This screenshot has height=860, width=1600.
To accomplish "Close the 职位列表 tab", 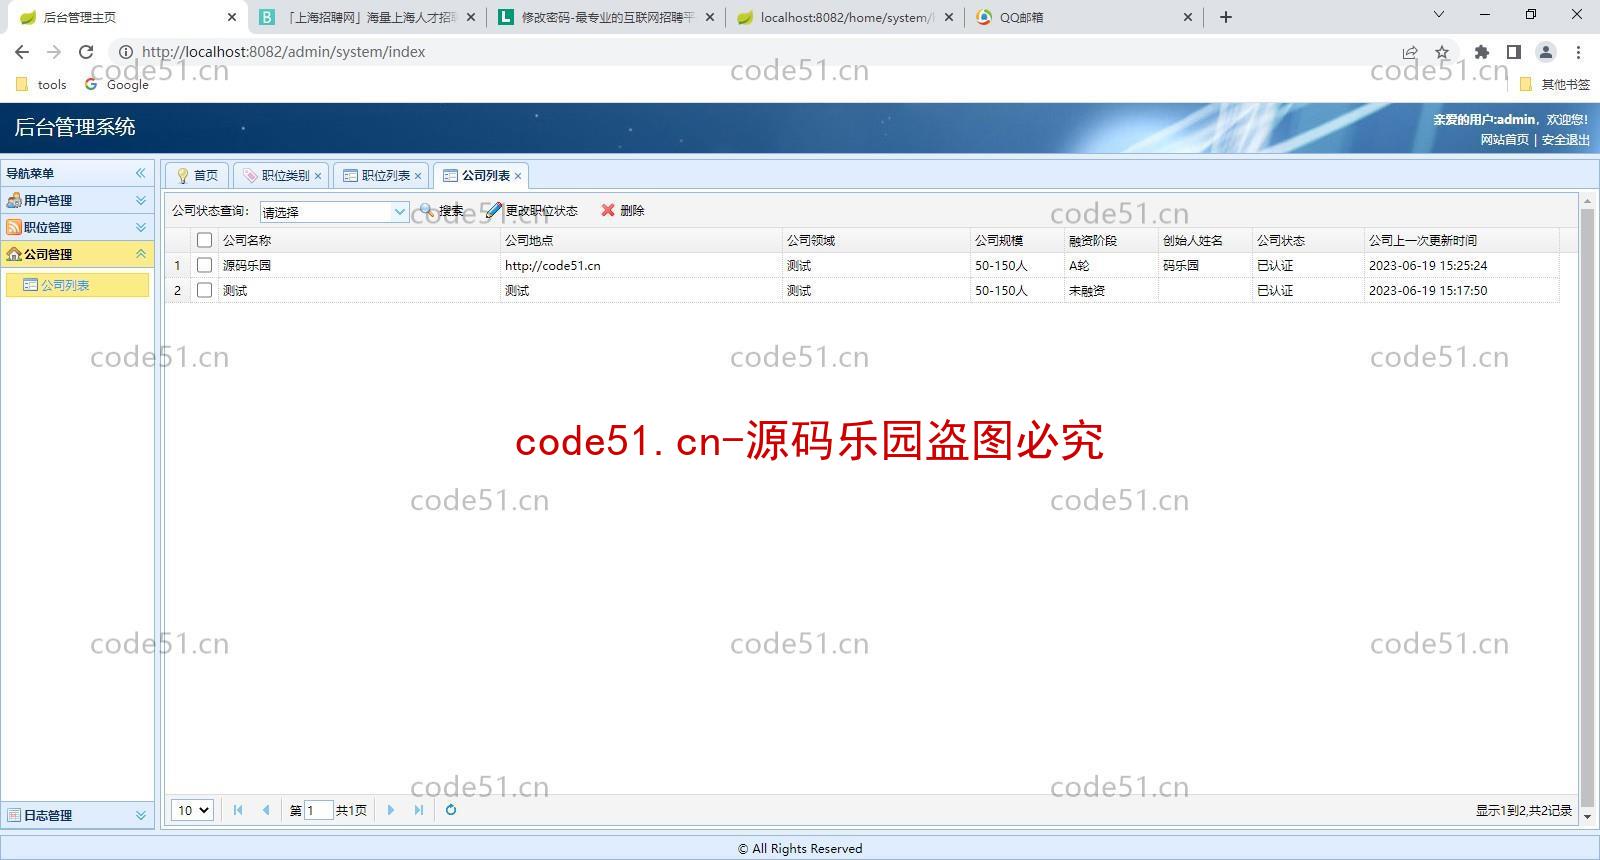I will (x=418, y=176).
